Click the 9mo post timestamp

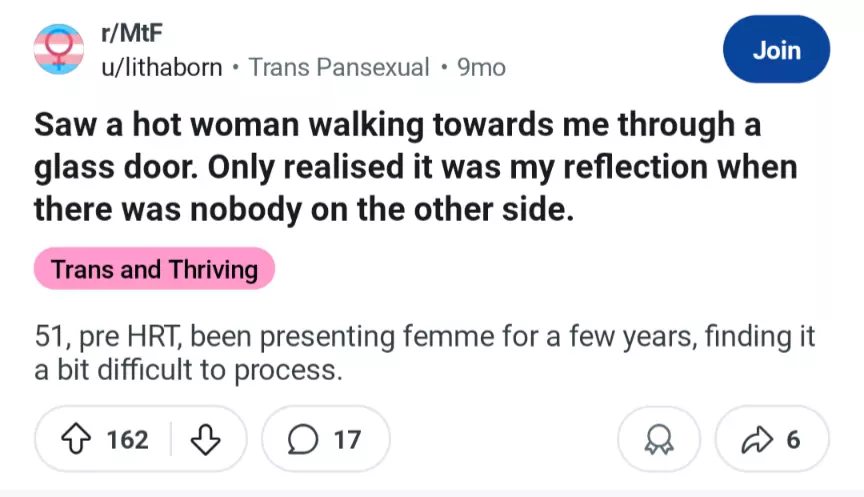[x=481, y=67]
